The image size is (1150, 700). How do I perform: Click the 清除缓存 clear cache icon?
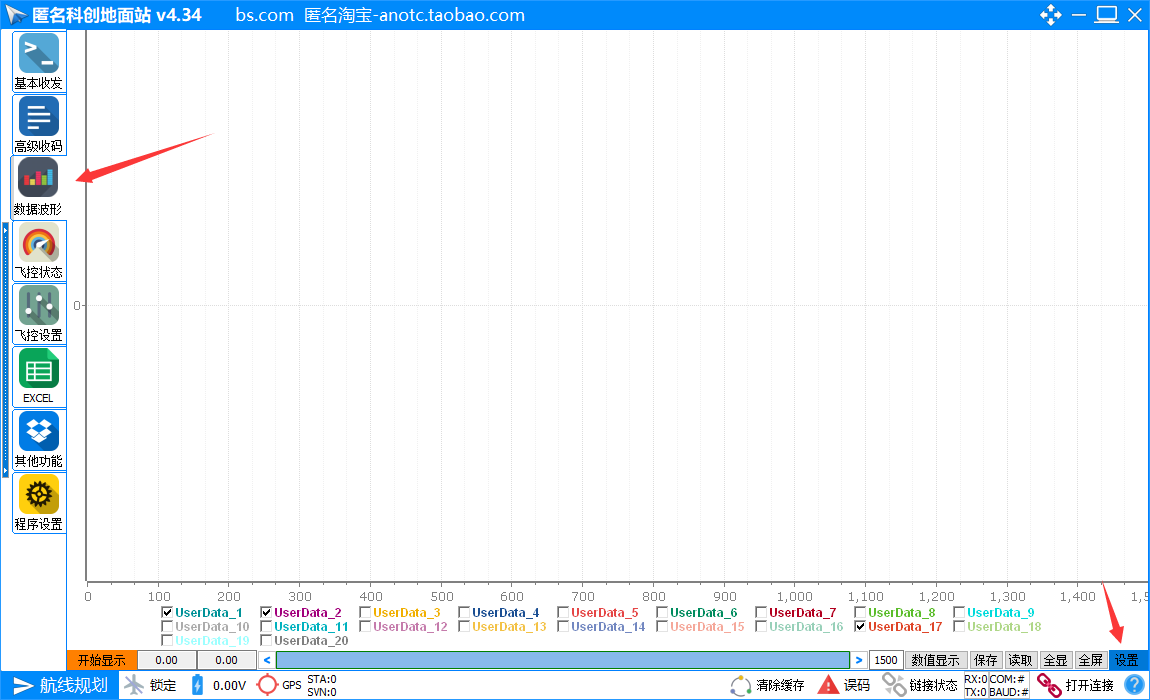[x=741, y=685]
